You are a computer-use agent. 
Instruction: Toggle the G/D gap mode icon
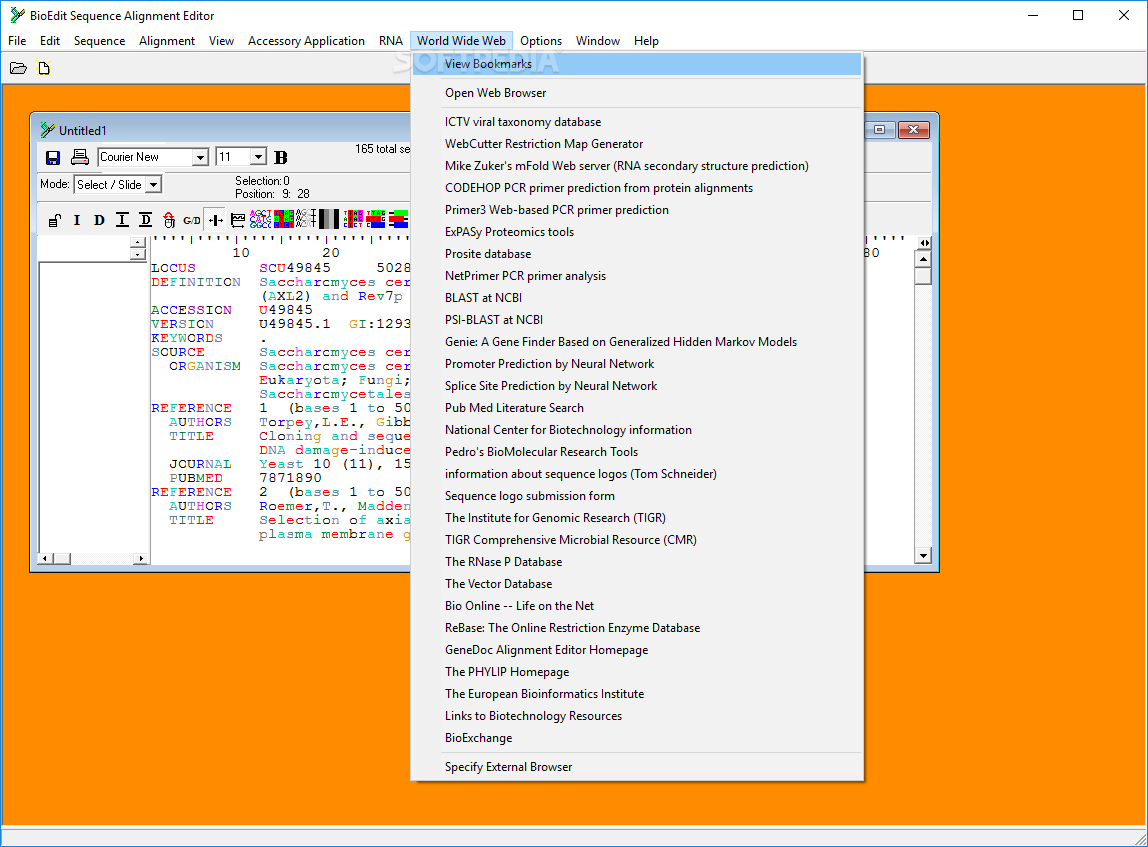coord(192,220)
